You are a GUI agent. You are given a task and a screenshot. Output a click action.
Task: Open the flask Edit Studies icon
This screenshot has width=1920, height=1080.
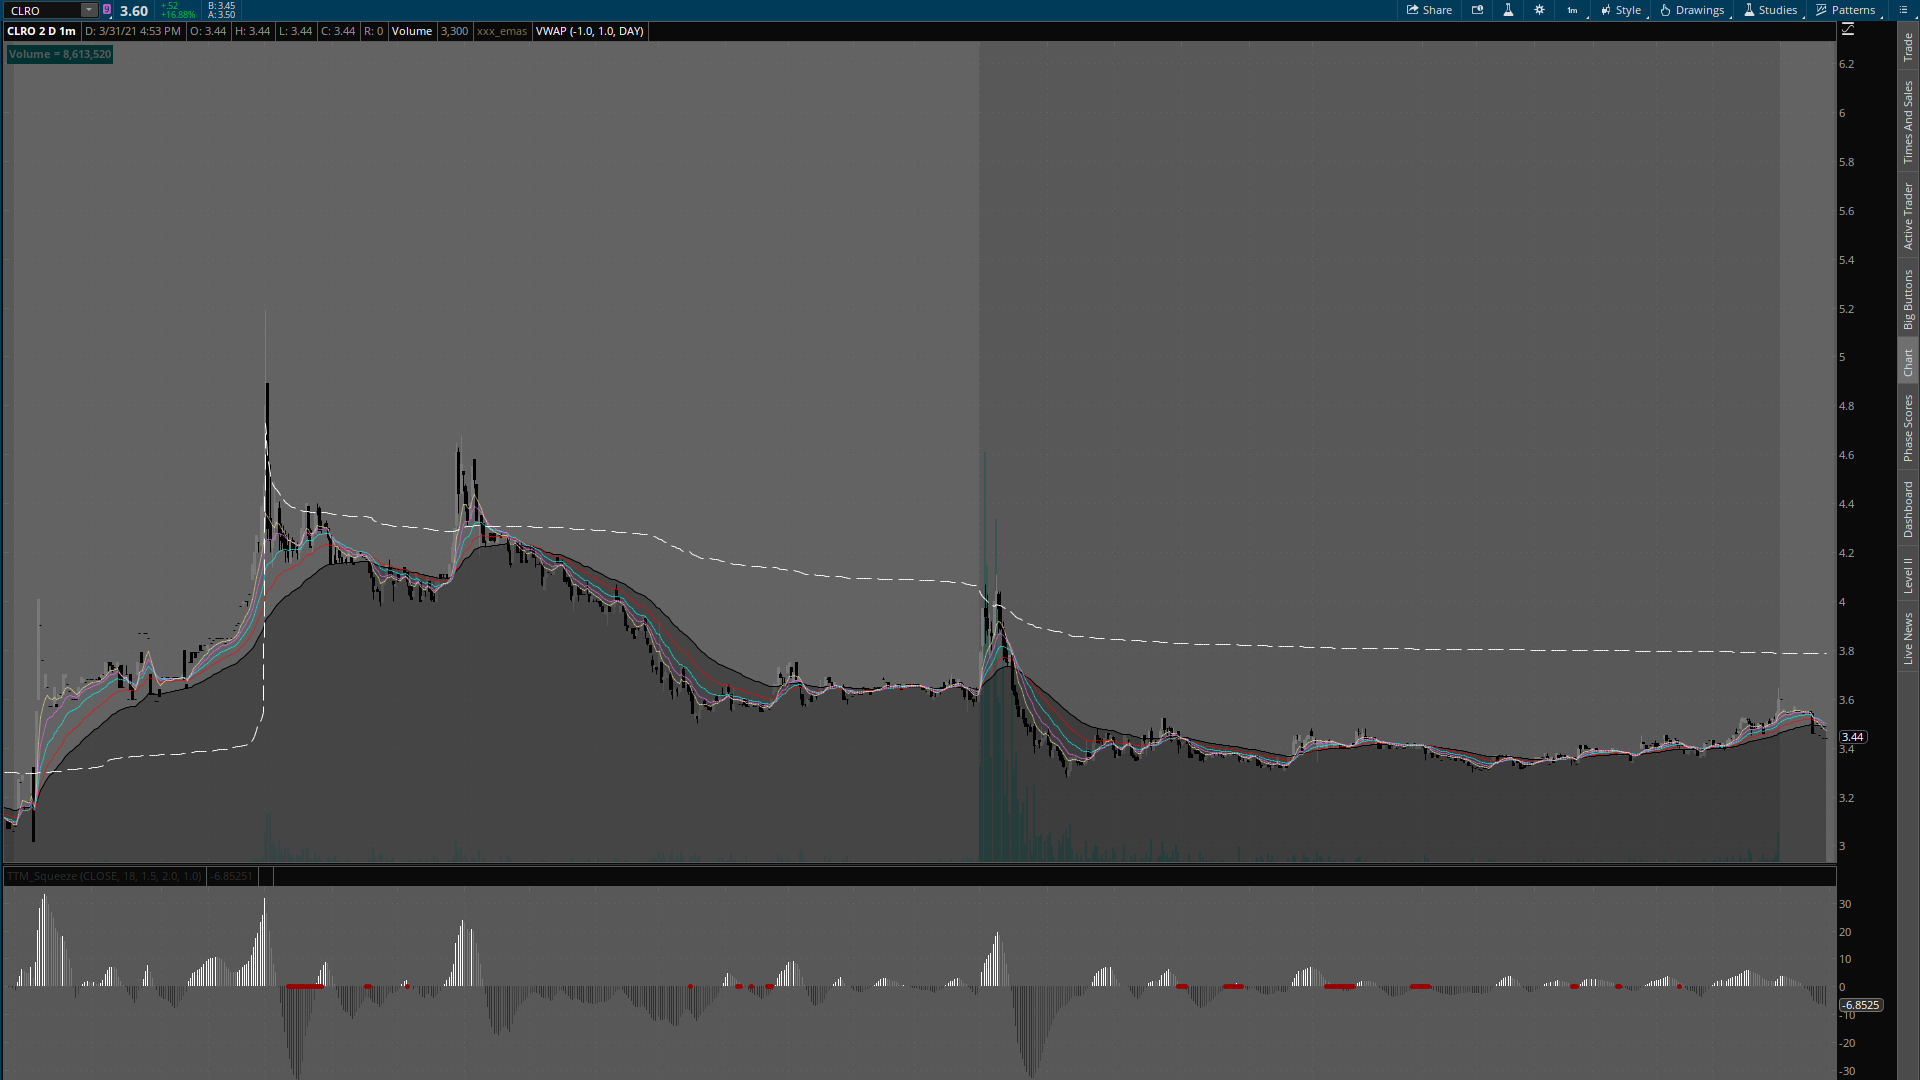pyautogui.click(x=1508, y=10)
